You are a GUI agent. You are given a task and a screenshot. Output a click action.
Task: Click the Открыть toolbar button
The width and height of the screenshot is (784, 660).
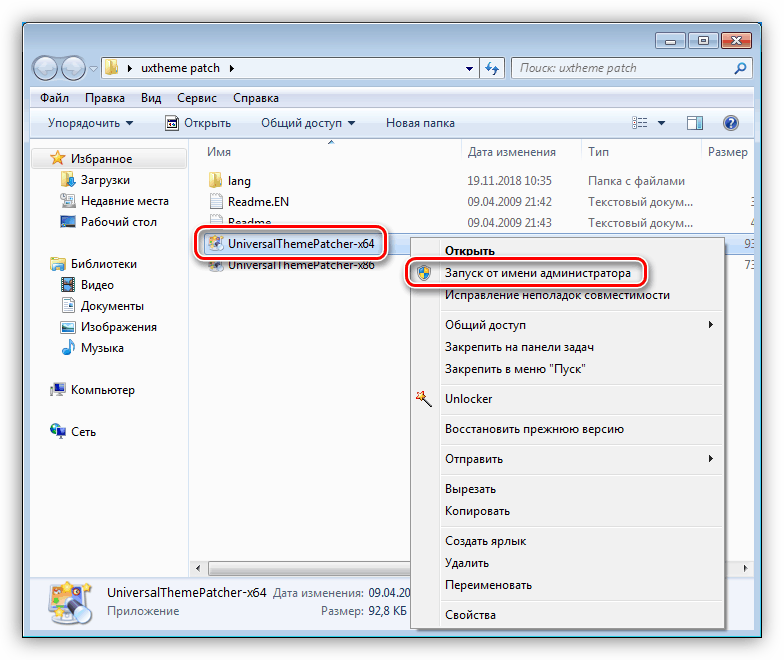coord(198,123)
